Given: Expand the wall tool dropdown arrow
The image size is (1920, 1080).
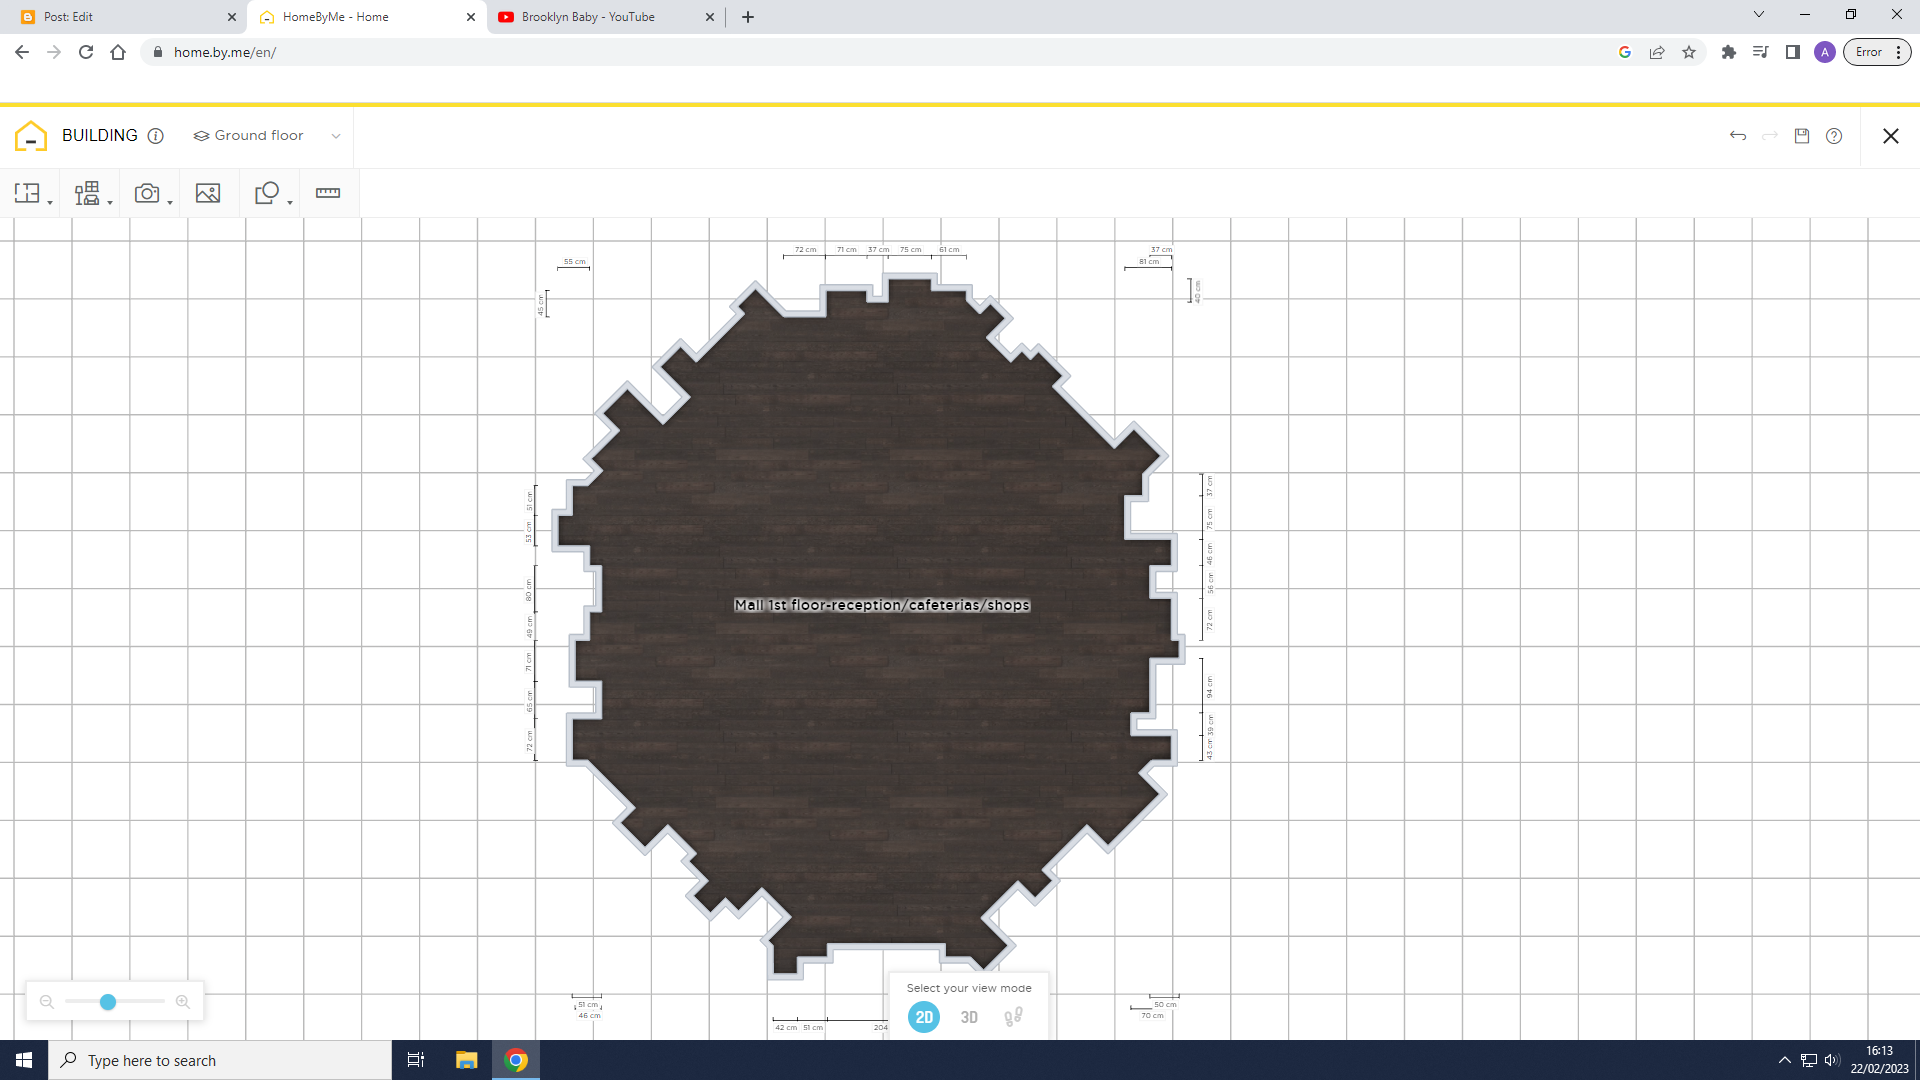Looking at the screenshot, I should (50, 203).
